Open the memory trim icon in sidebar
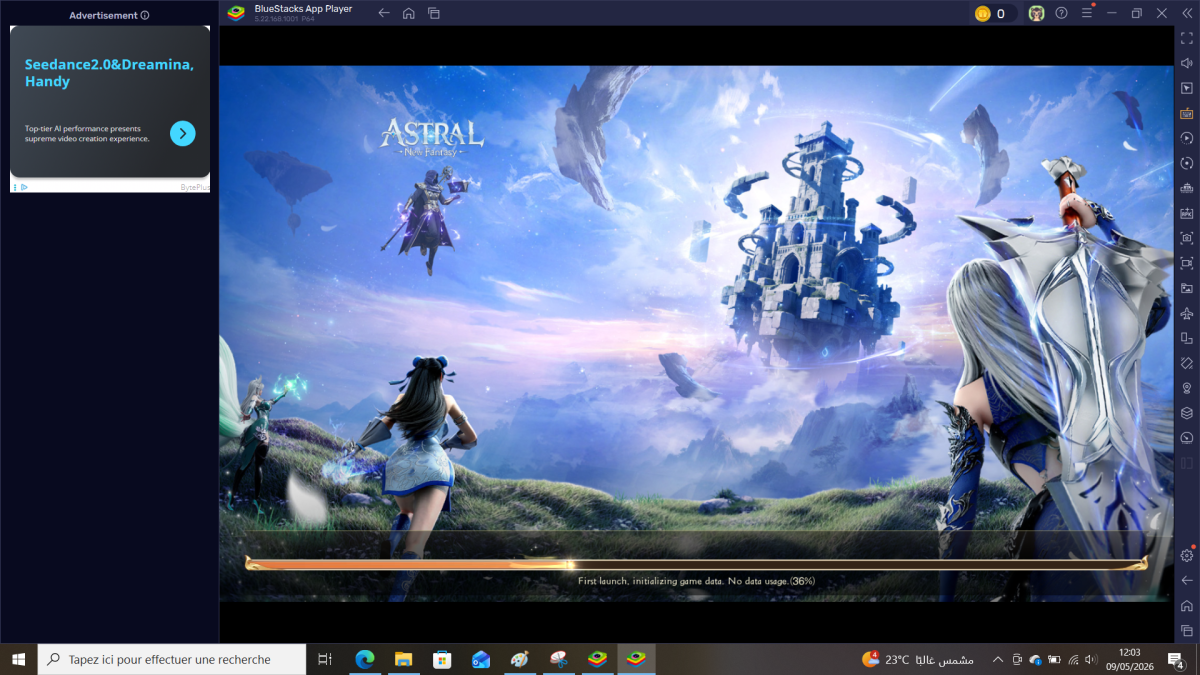Screen dimensions: 1200x675 [x=1186, y=188]
